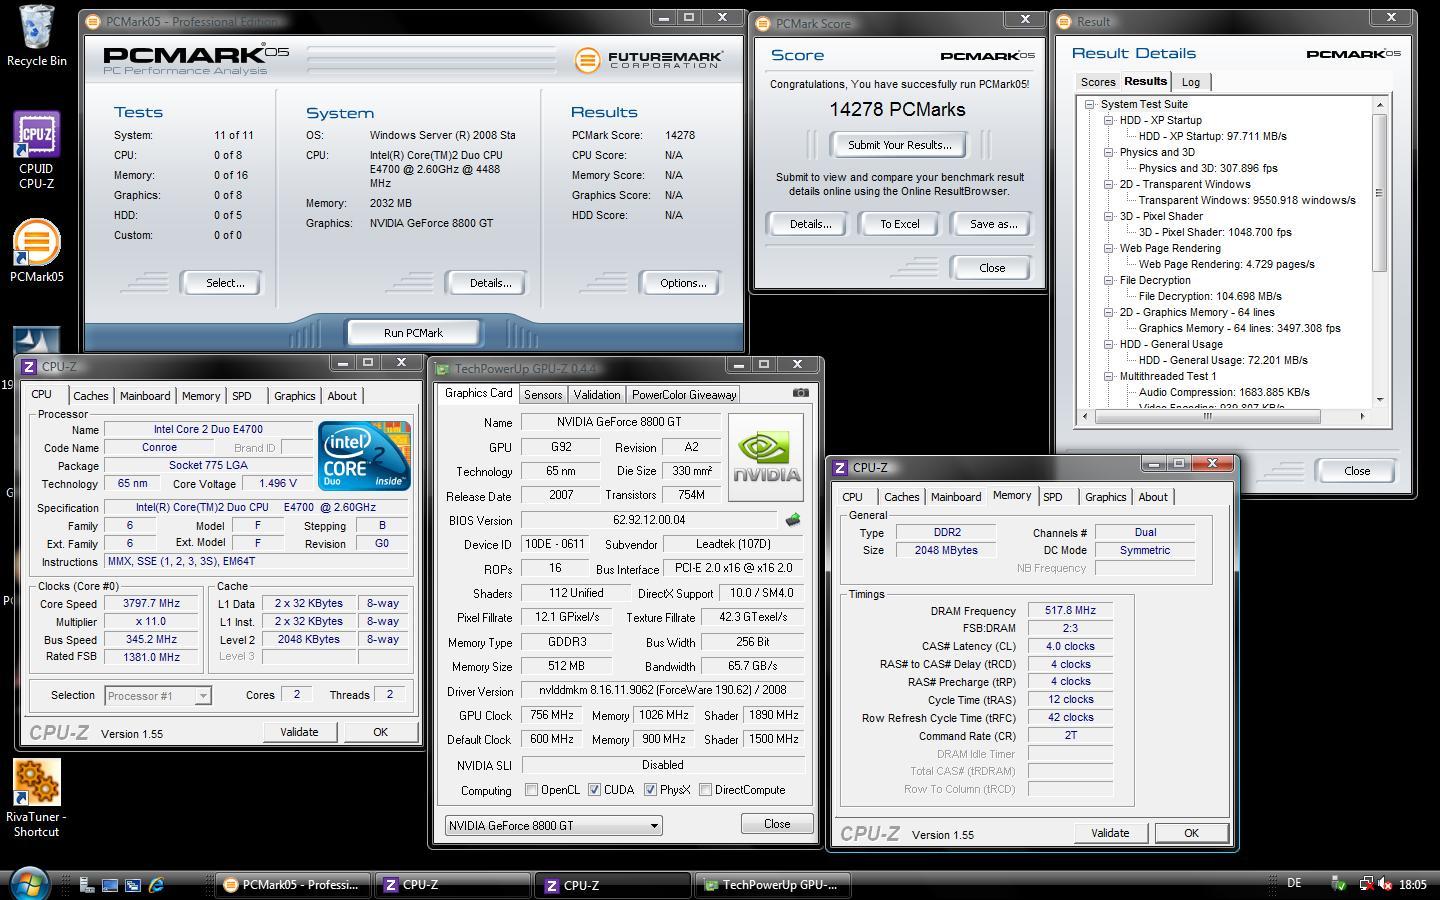
Task: Open the Sensors tab in GPU-Z
Action: [x=543, y=395]
